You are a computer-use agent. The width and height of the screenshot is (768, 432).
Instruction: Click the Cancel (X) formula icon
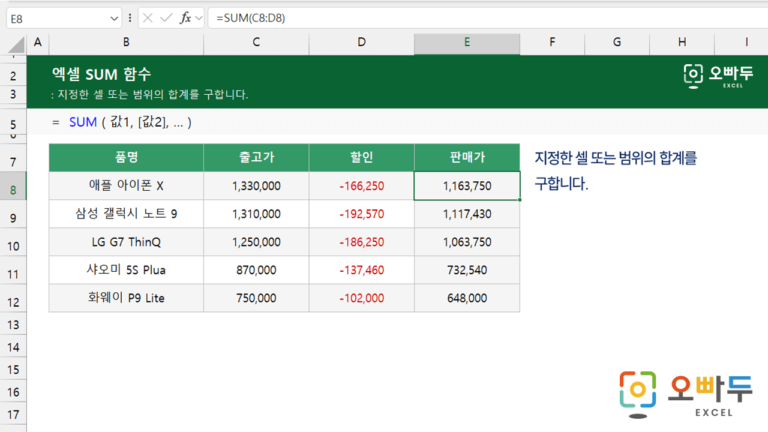point(147,18)
